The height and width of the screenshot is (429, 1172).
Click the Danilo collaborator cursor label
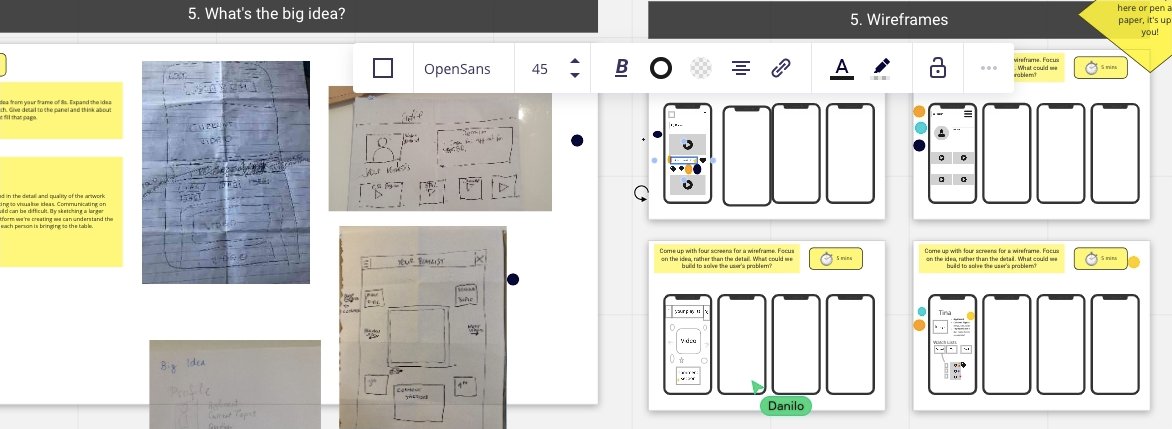786,406
